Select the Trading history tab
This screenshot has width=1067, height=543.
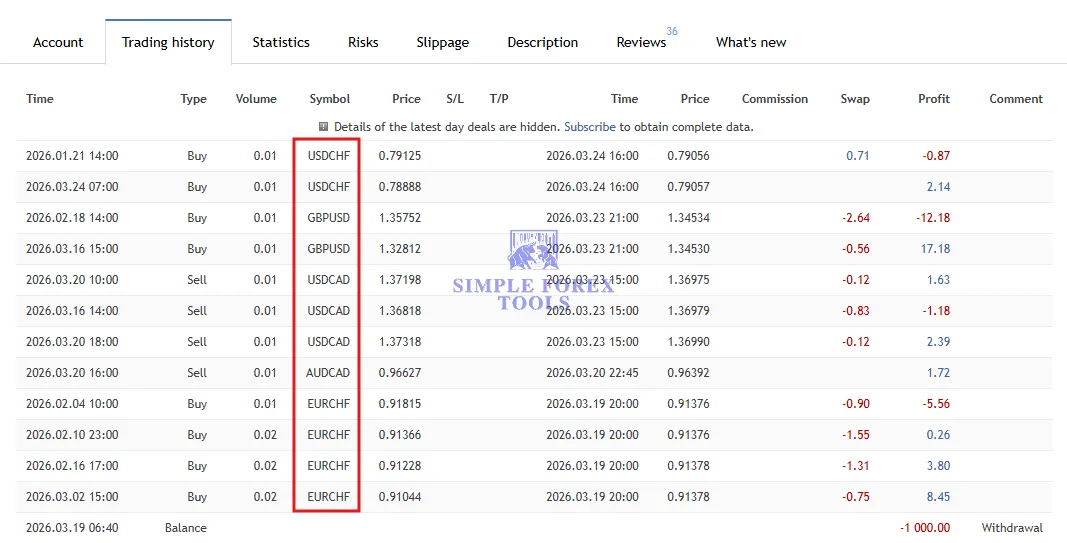pyautogui.click(x=168, y=42)
